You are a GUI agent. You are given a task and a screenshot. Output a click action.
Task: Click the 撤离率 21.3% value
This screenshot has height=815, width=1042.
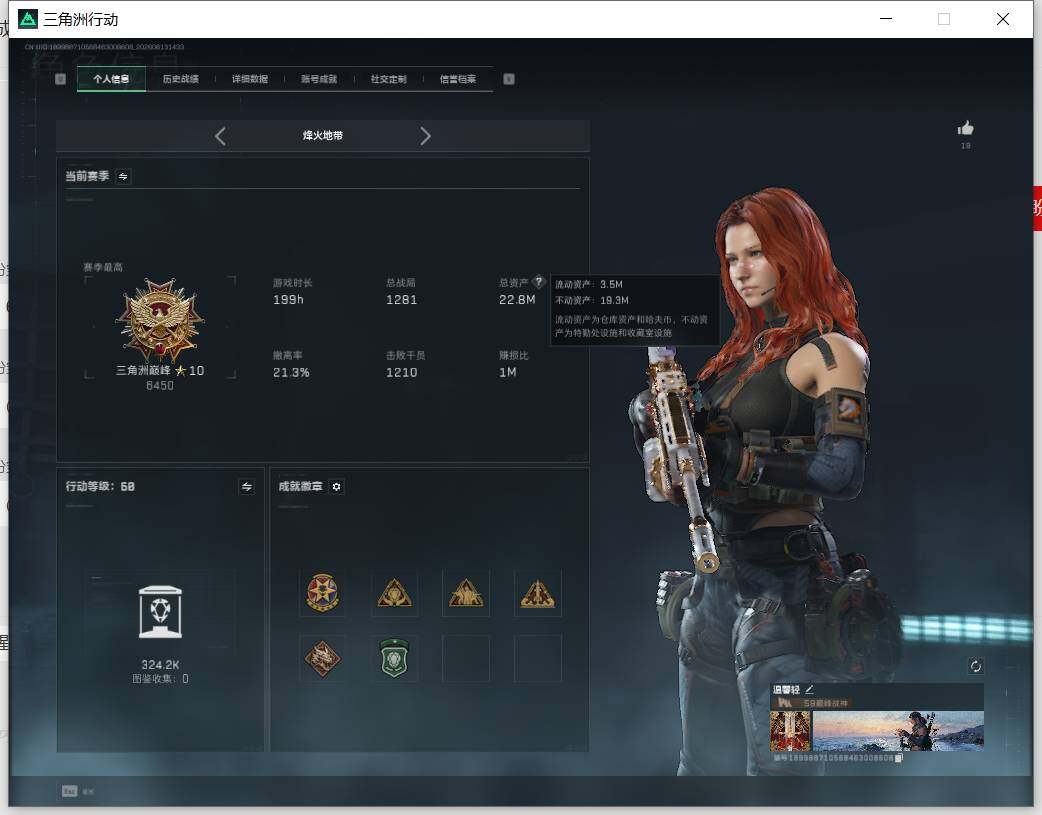[x=291, y=372]
